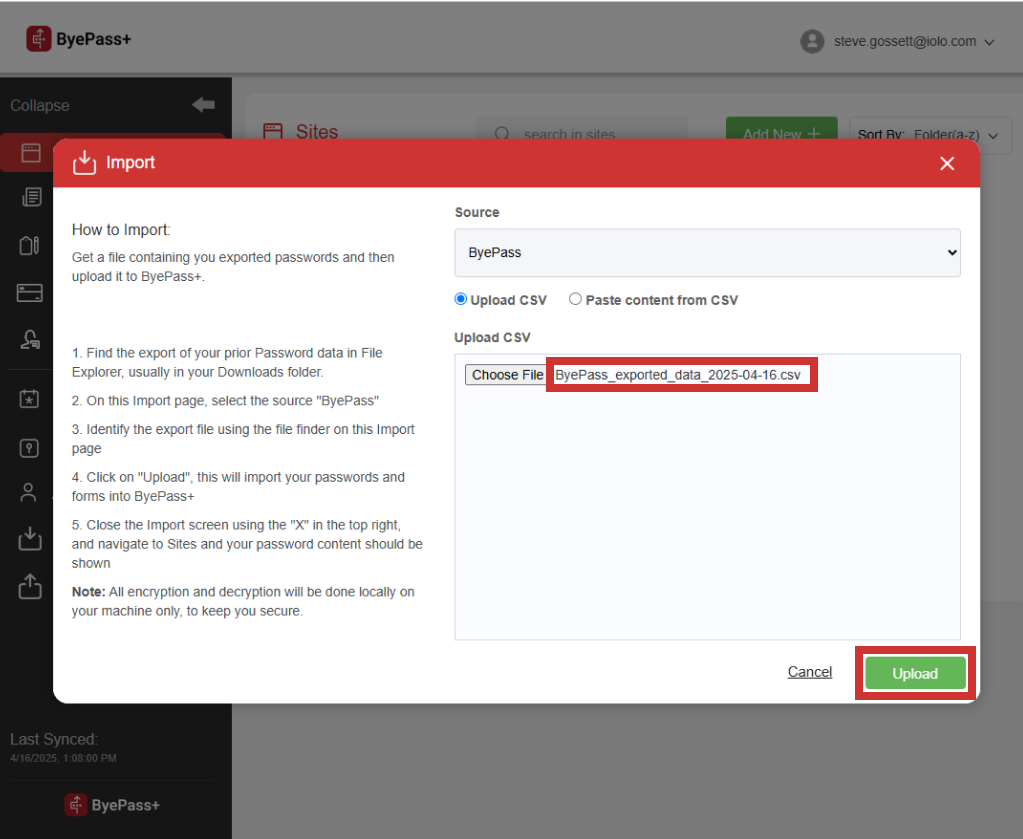Open the stacked notes document sidebar icon
The image size is (1023, 839).
pyautogui.click(x=31, y=197)
